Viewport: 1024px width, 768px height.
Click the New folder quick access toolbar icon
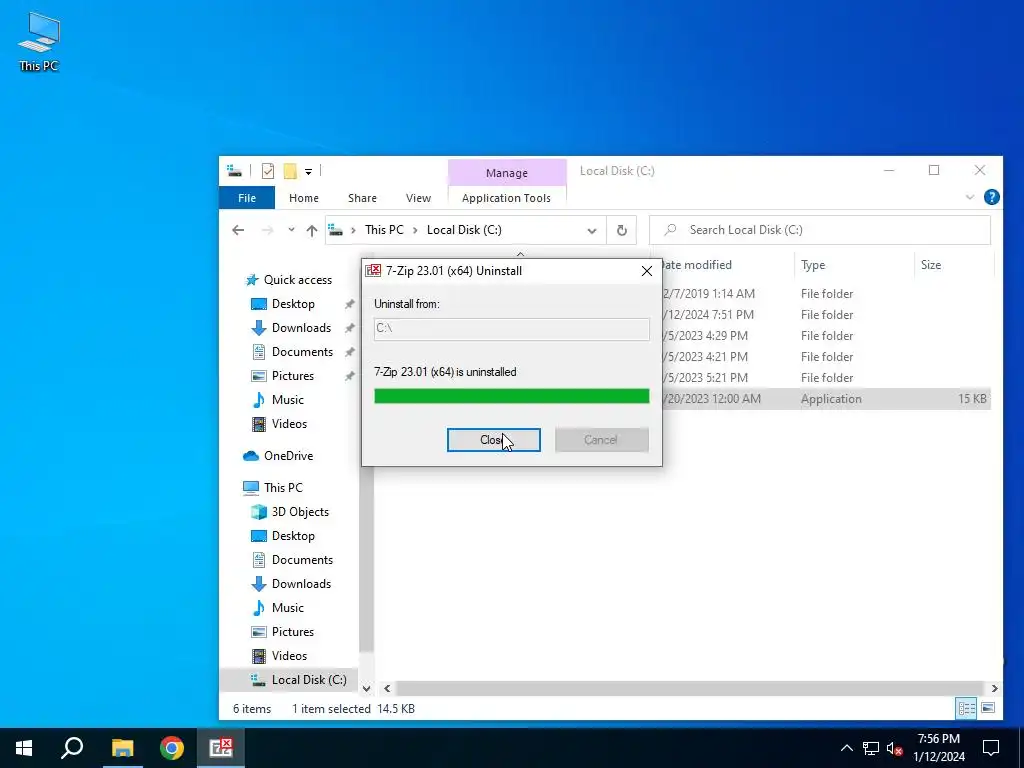pyautogui.click(x=290, y=171)
